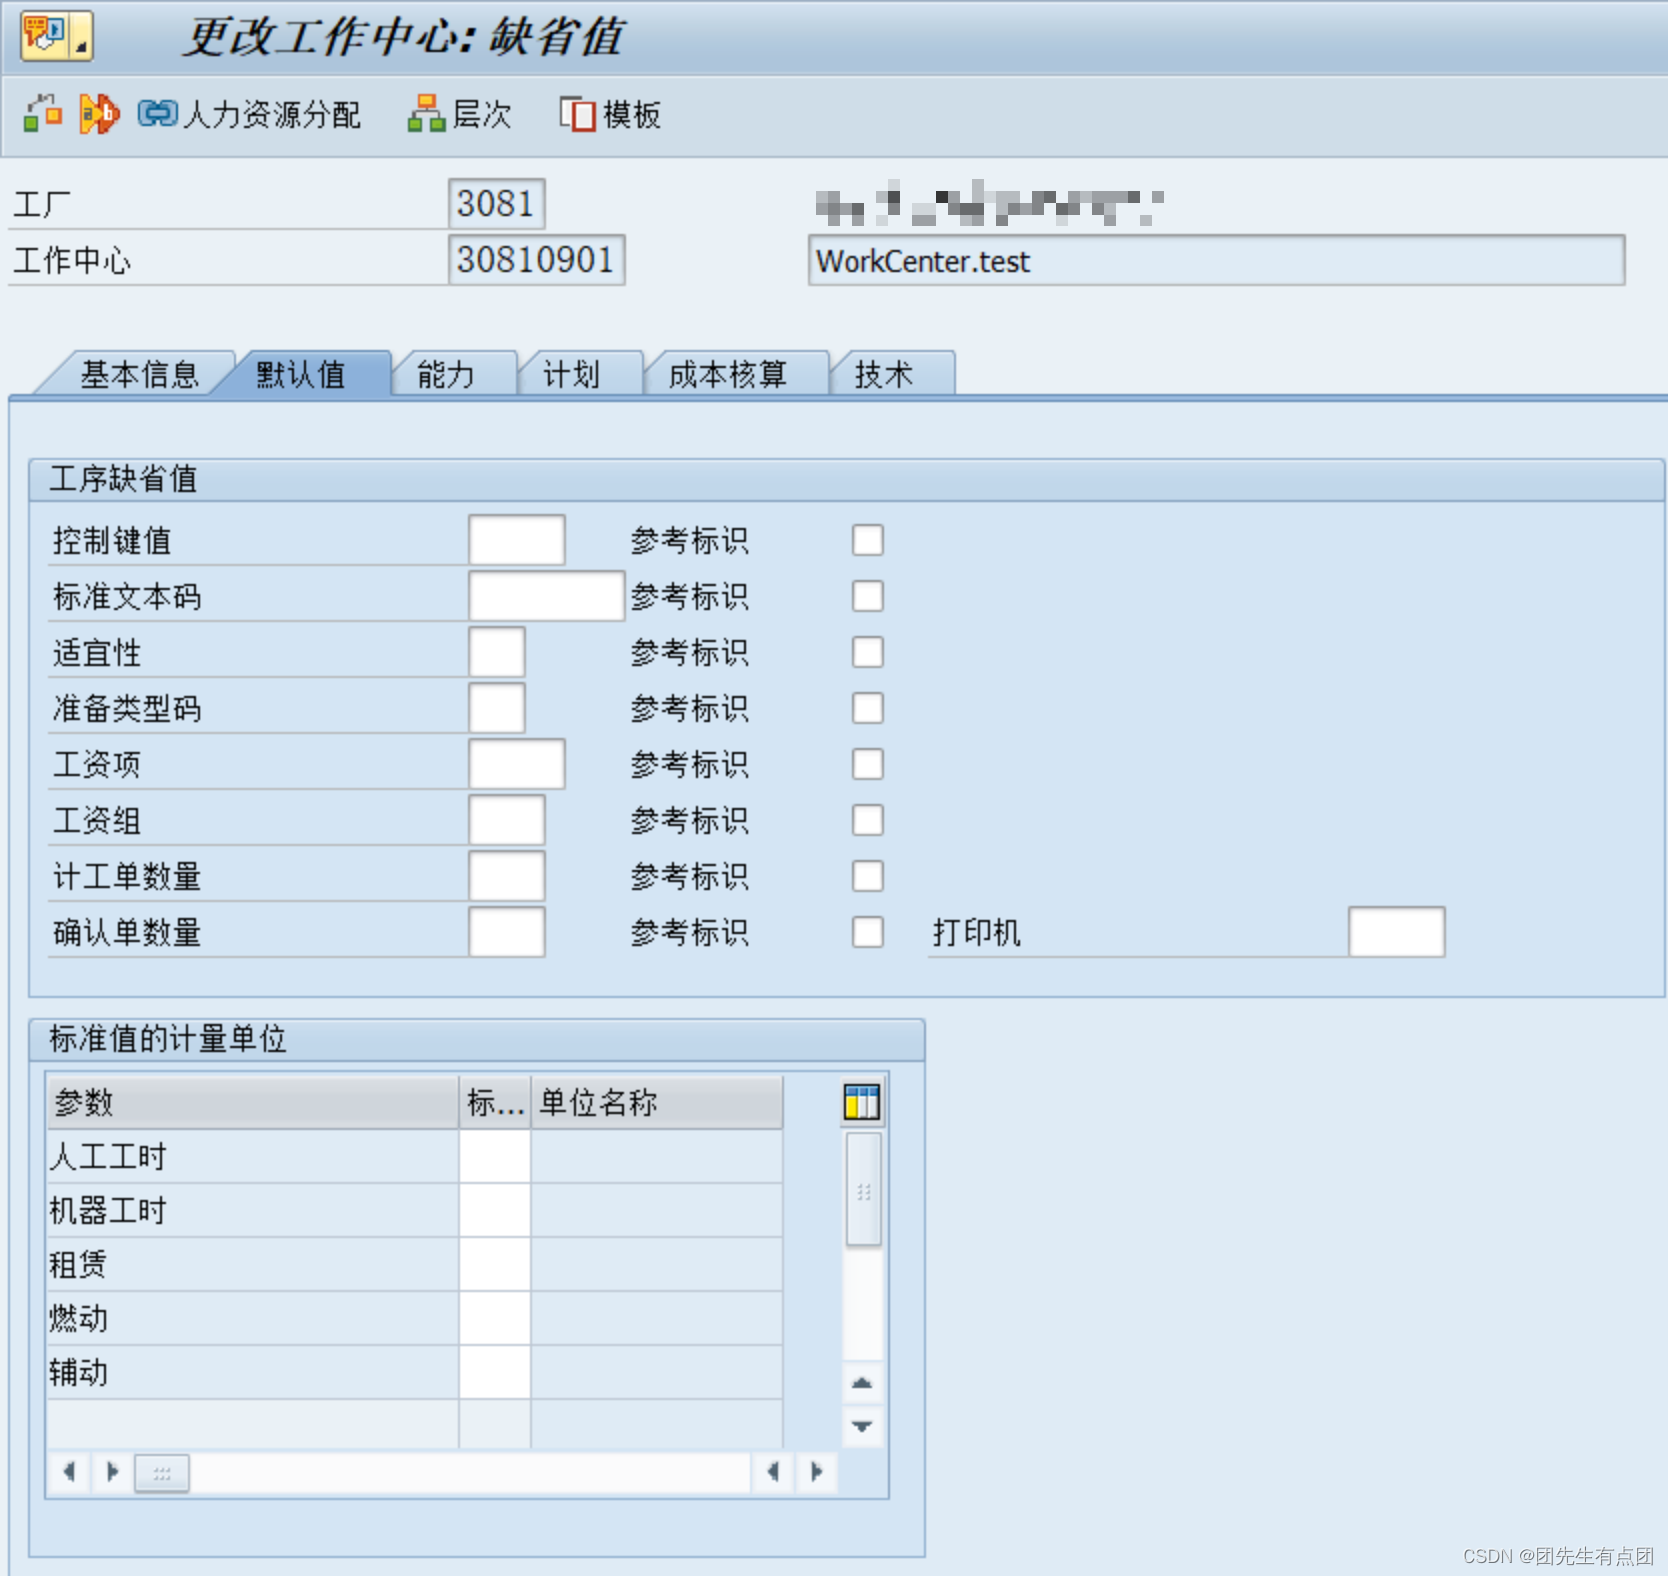Image resolution: width=1668 pixels, height=1576 pixels.
Task: Click the grid settings icon at table bottom-left corner
Action: 160,1472
